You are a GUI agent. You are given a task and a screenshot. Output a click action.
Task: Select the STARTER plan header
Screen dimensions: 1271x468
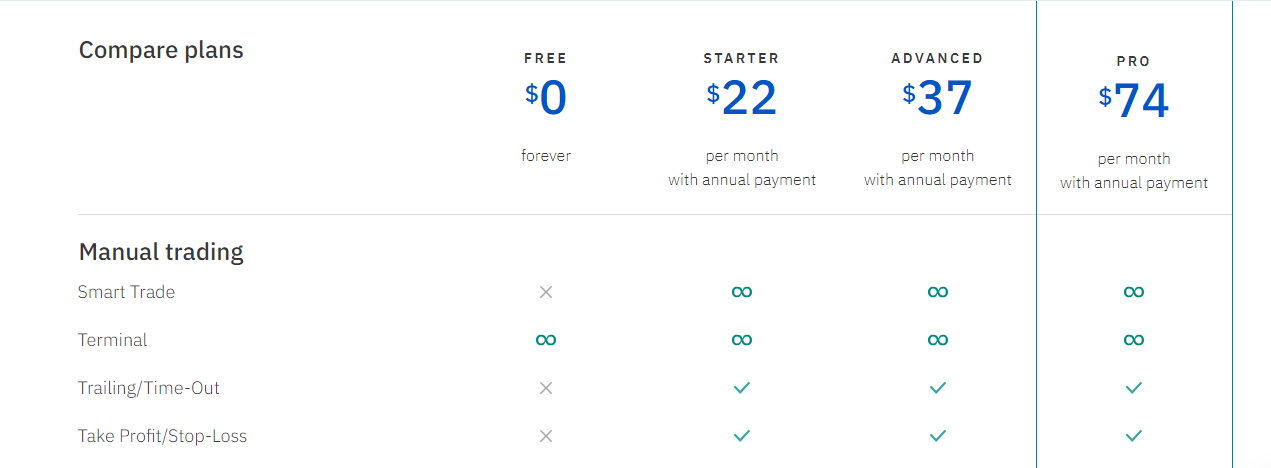click(x=742, y=58)
